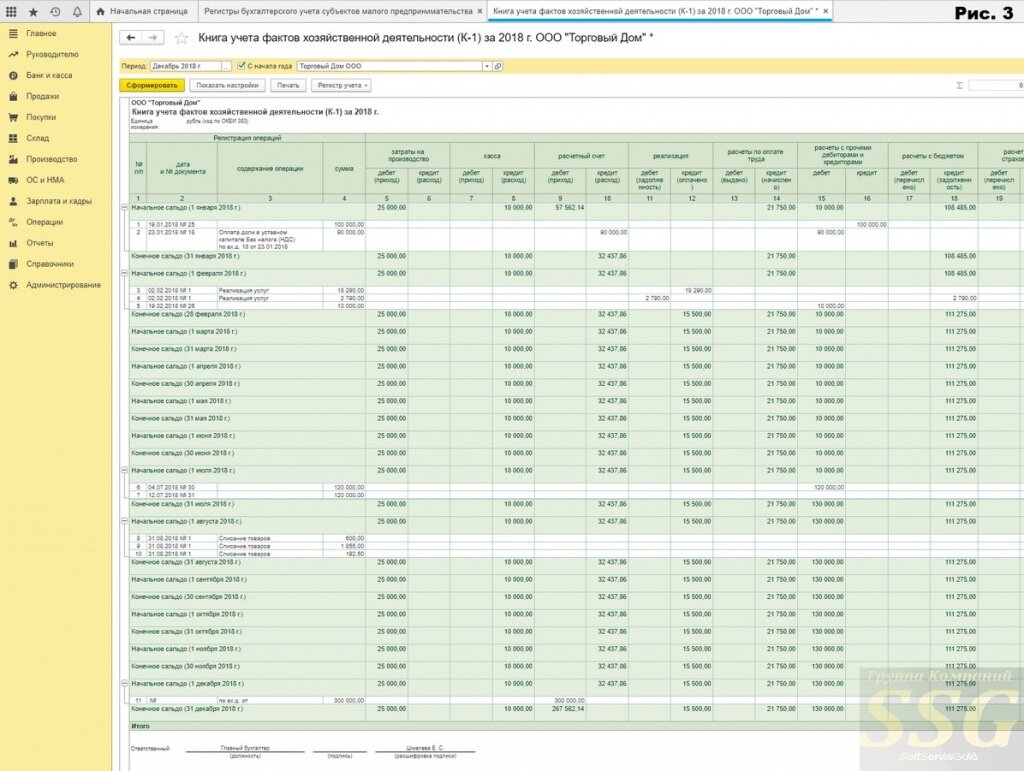Click the Период field Декабрь 2018 г.
The width and height of the screenshot is (1024, 771).
pos(185,66)
